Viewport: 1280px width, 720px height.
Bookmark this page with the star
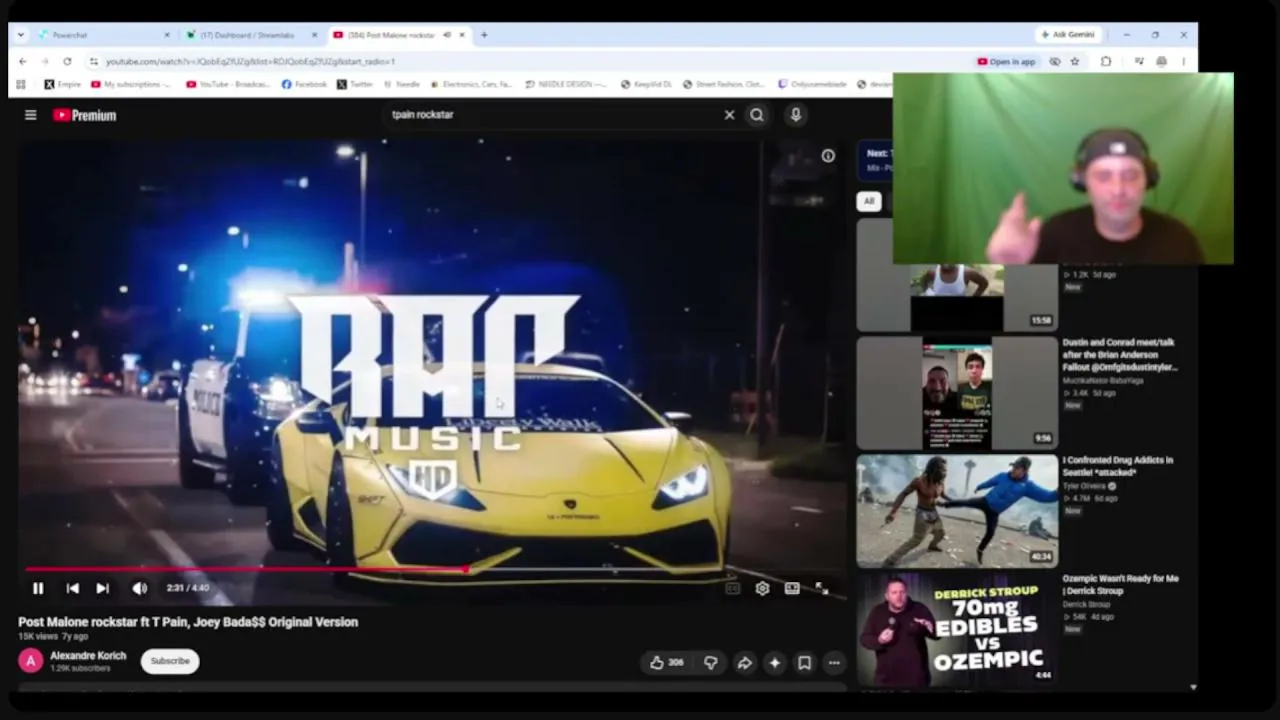(x=1075, y=62)
